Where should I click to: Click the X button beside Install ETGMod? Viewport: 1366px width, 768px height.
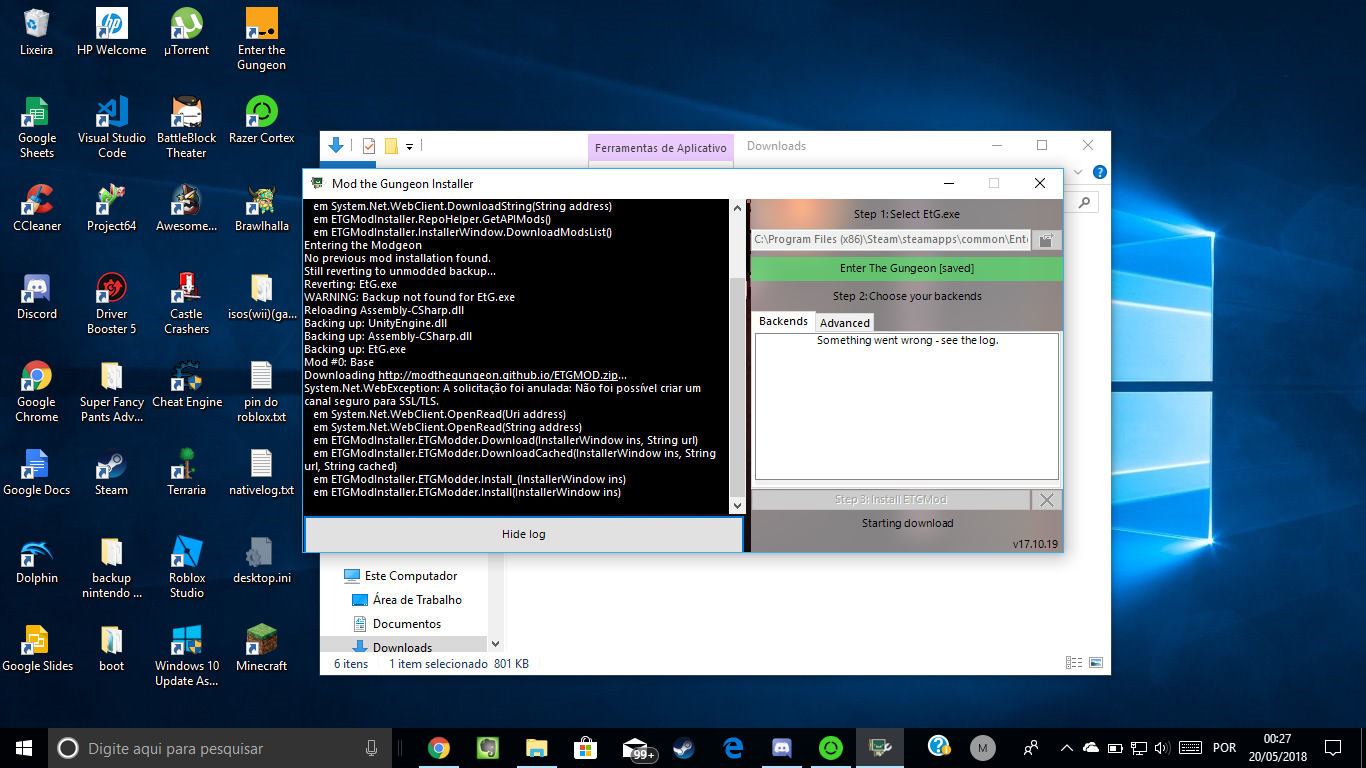[1046, 500]
